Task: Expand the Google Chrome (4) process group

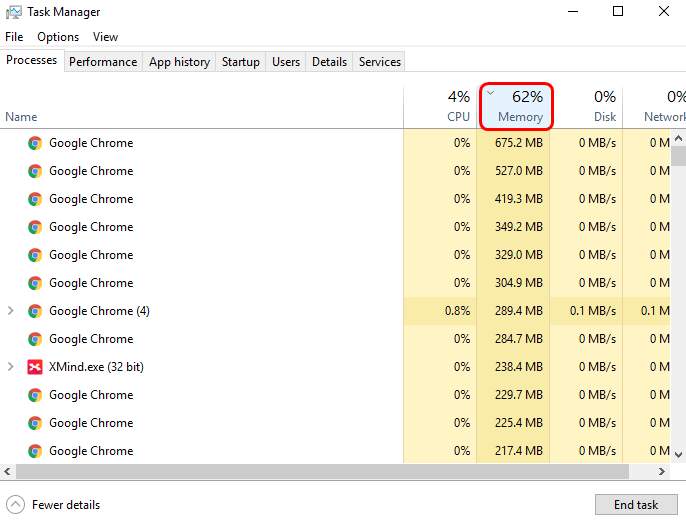Action: [x=10, y=311]
